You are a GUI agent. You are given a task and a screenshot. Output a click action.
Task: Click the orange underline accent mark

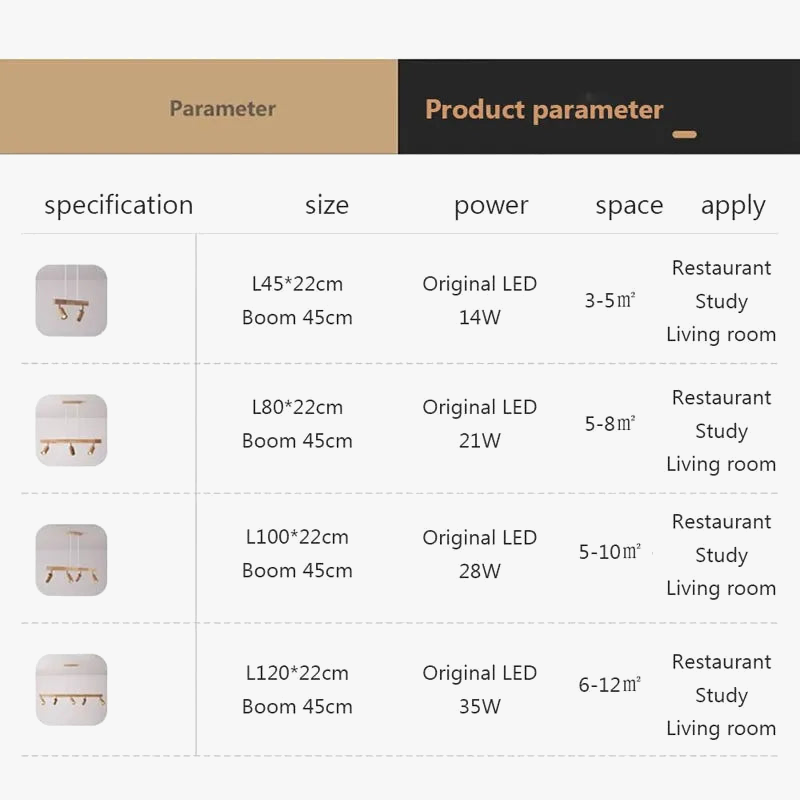[685, 134]
